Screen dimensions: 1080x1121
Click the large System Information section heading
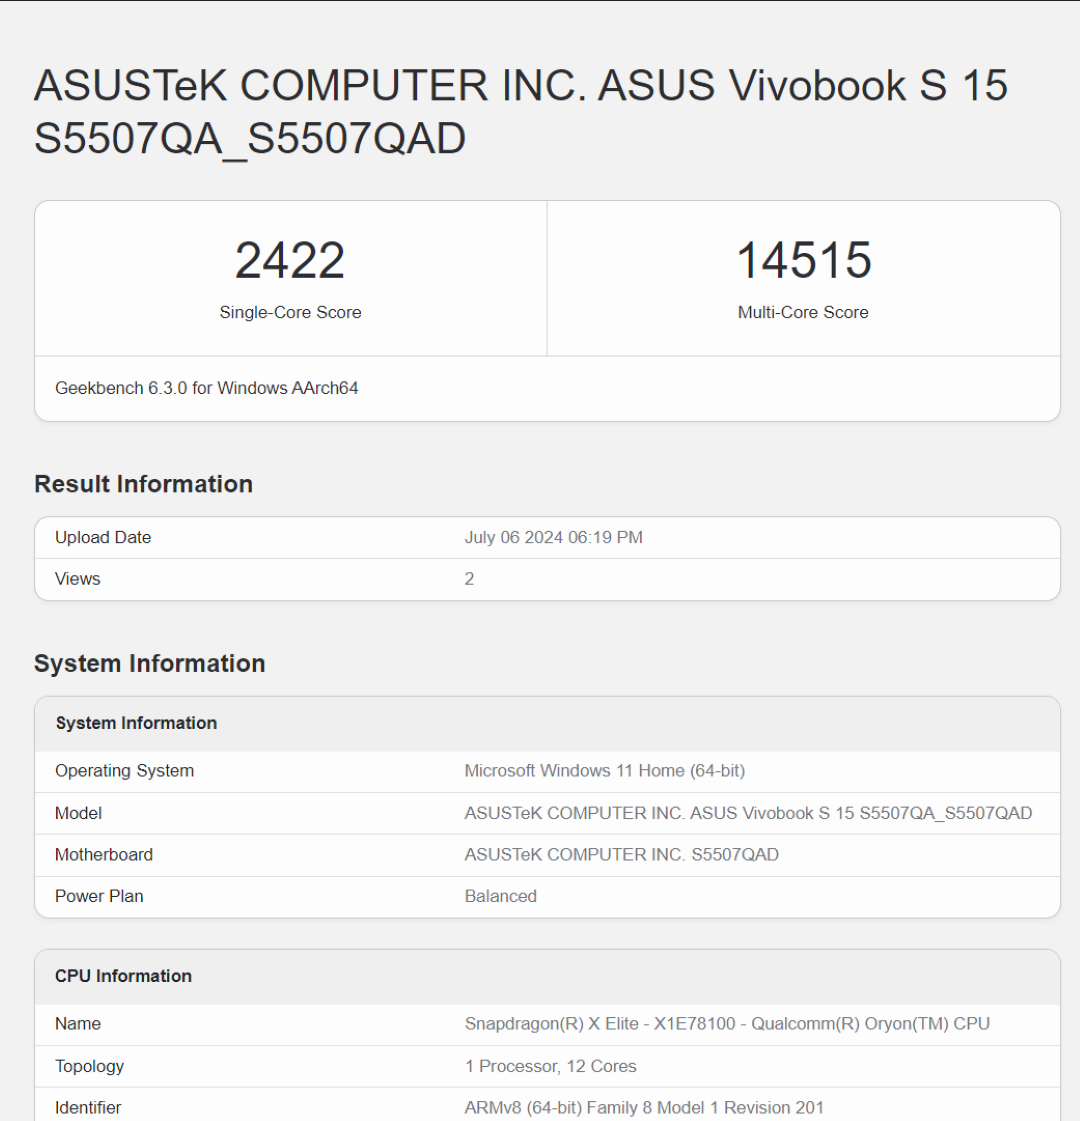point(149,664)
